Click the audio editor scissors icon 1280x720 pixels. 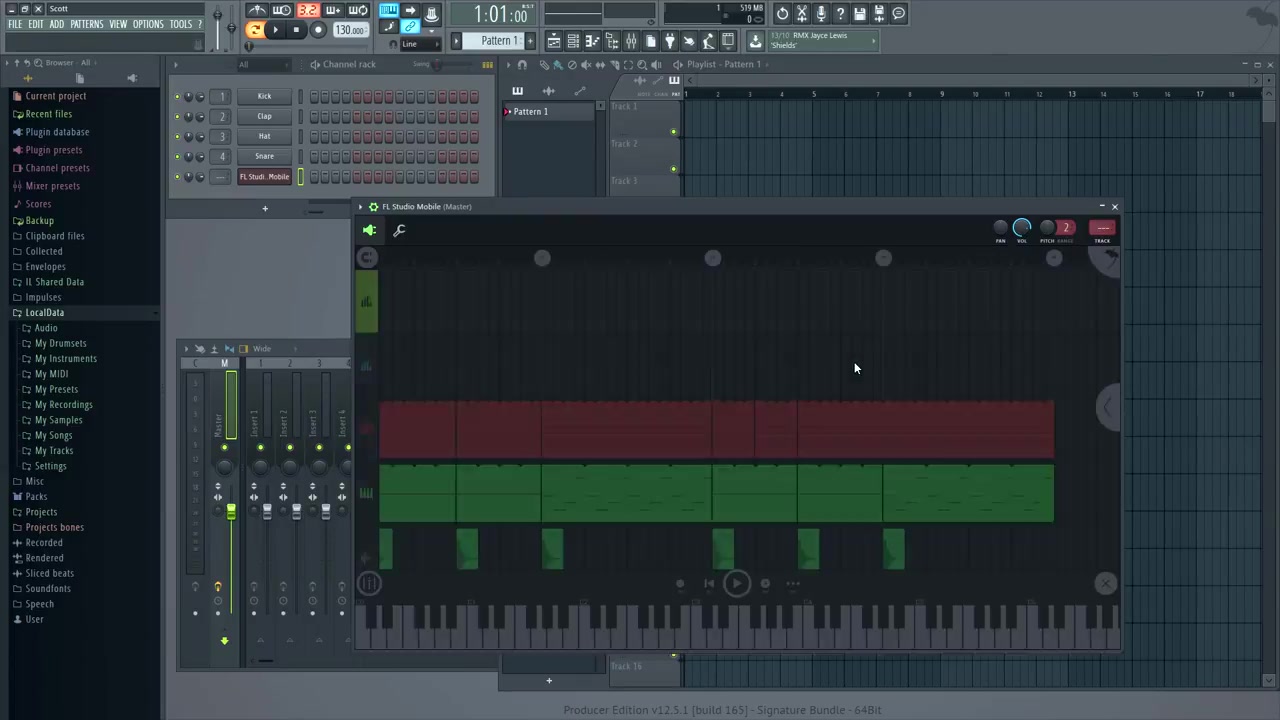(x=801, y=13)
